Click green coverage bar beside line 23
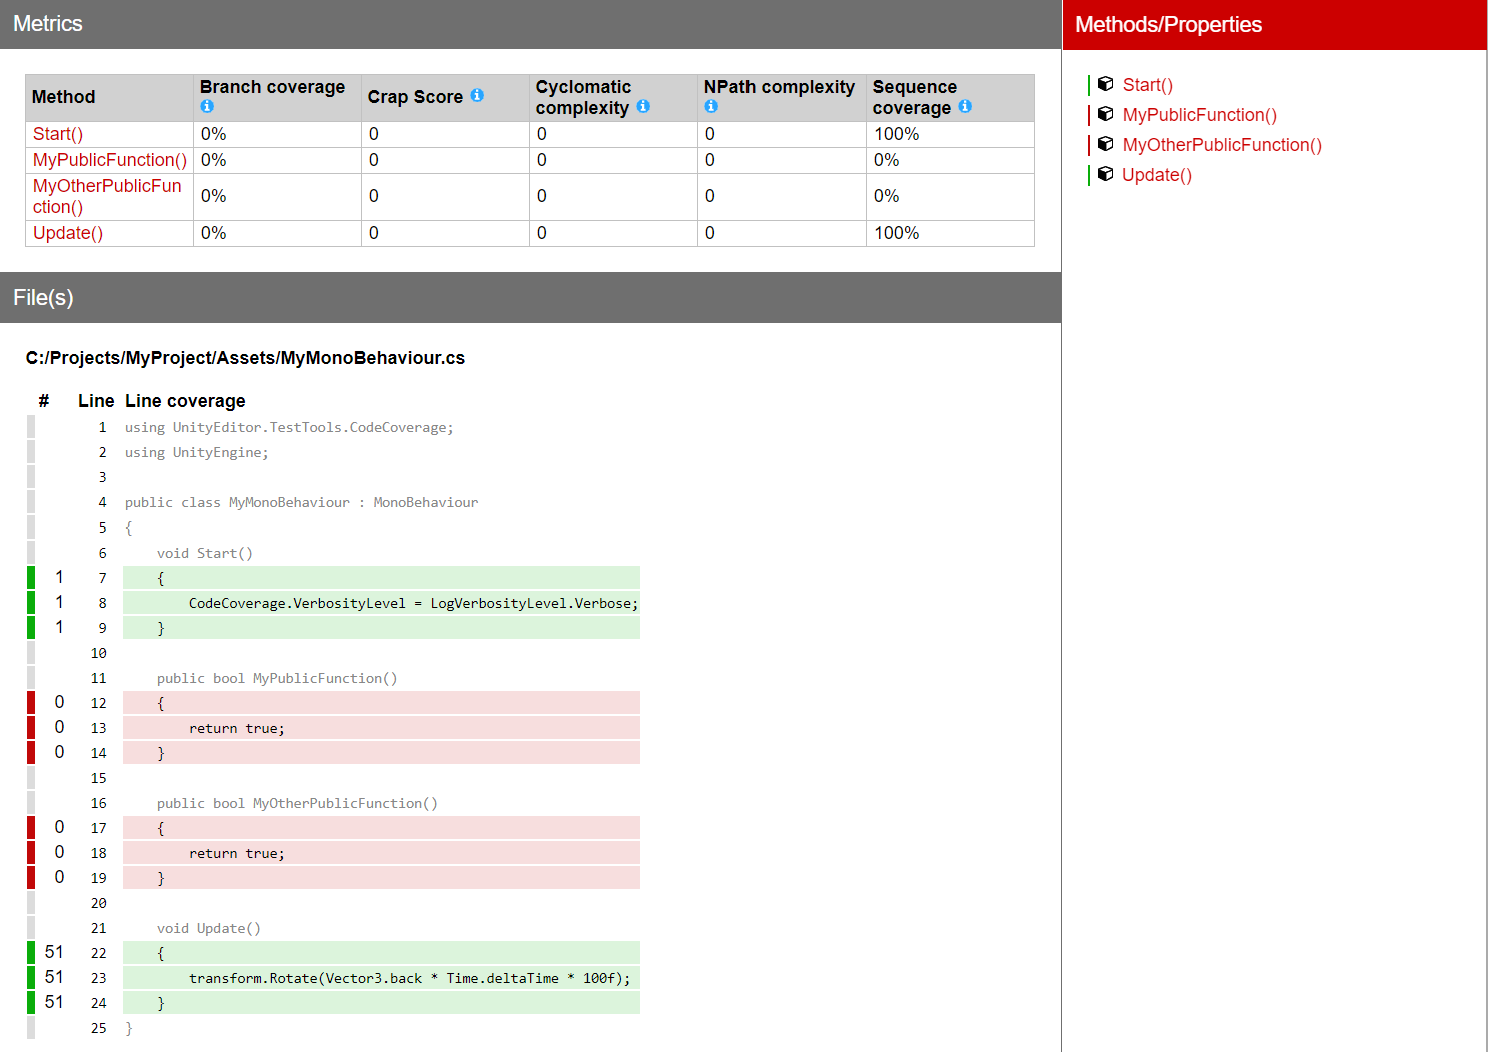 coord(31,977)
